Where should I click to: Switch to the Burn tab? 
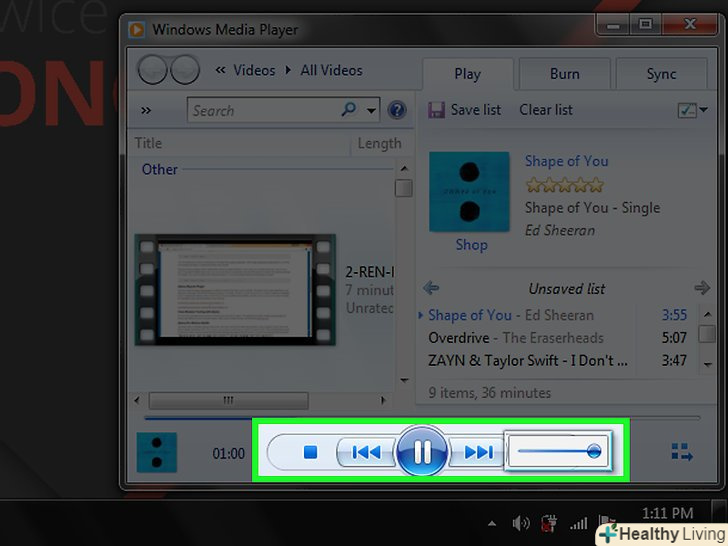point(564,74)
